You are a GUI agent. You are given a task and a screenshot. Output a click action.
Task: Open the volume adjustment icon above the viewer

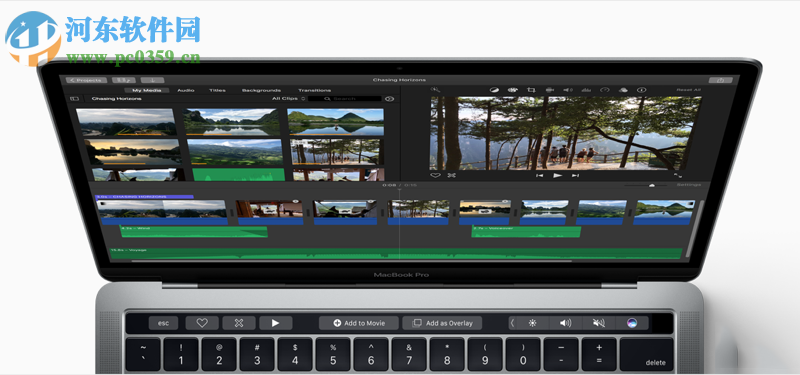coord(568,90)
